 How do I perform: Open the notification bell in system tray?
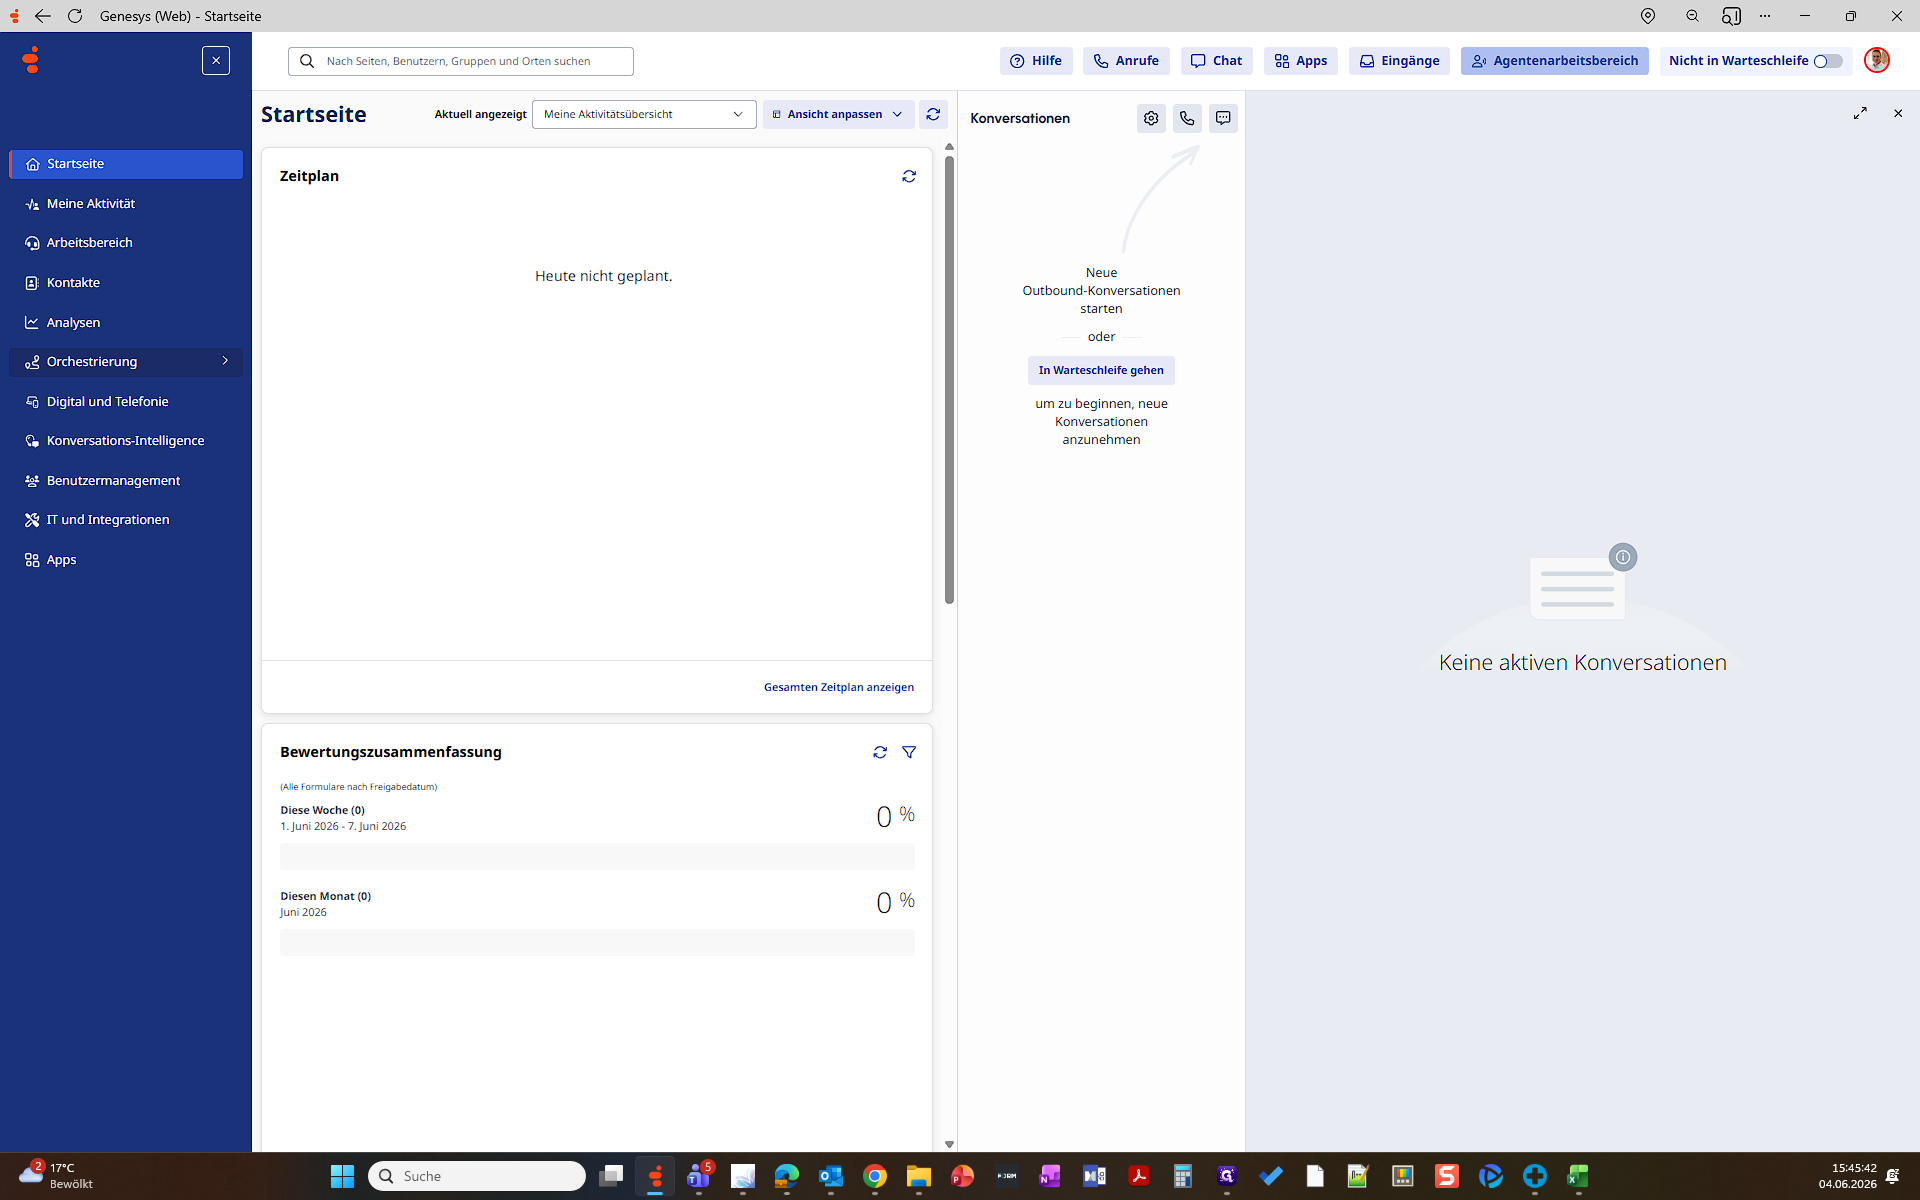click(1893, 1176)
